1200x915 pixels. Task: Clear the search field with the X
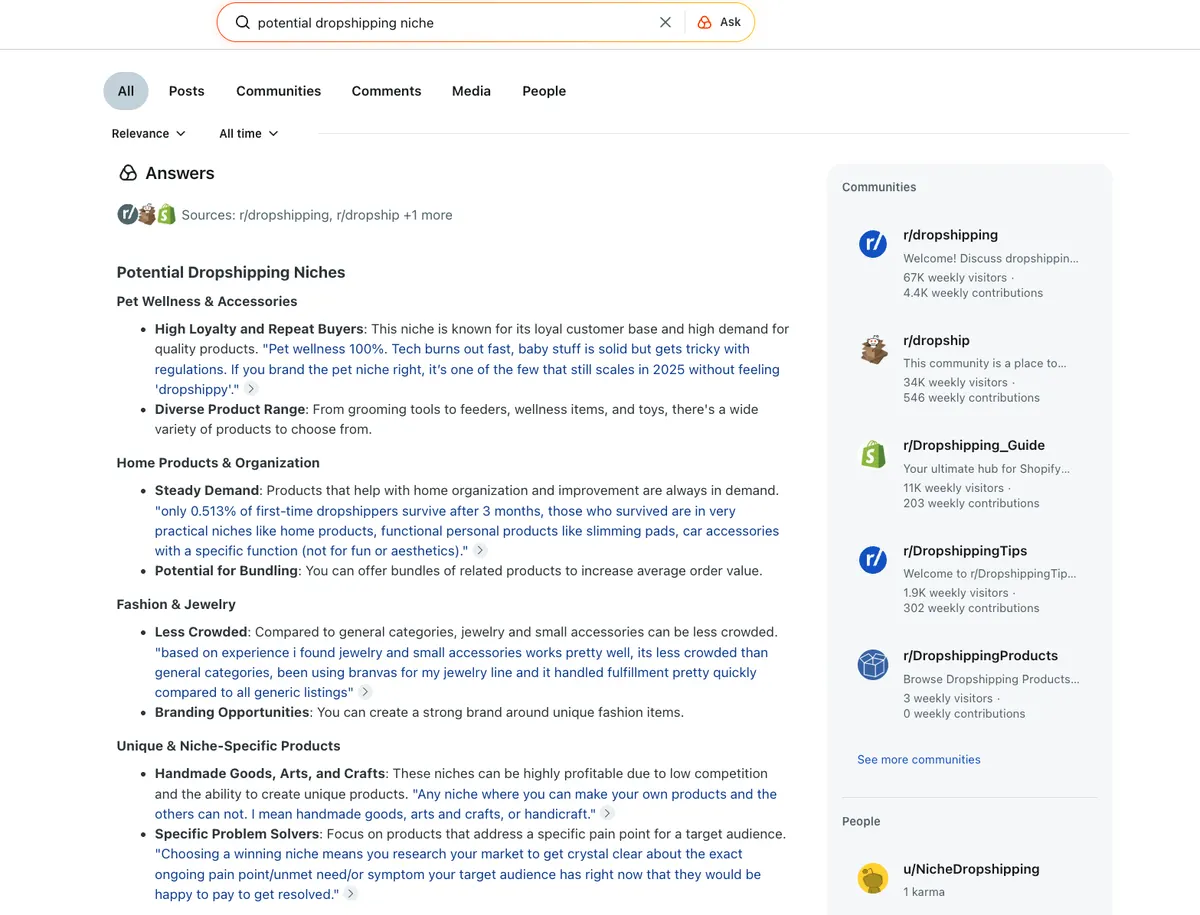pos(665,21)
